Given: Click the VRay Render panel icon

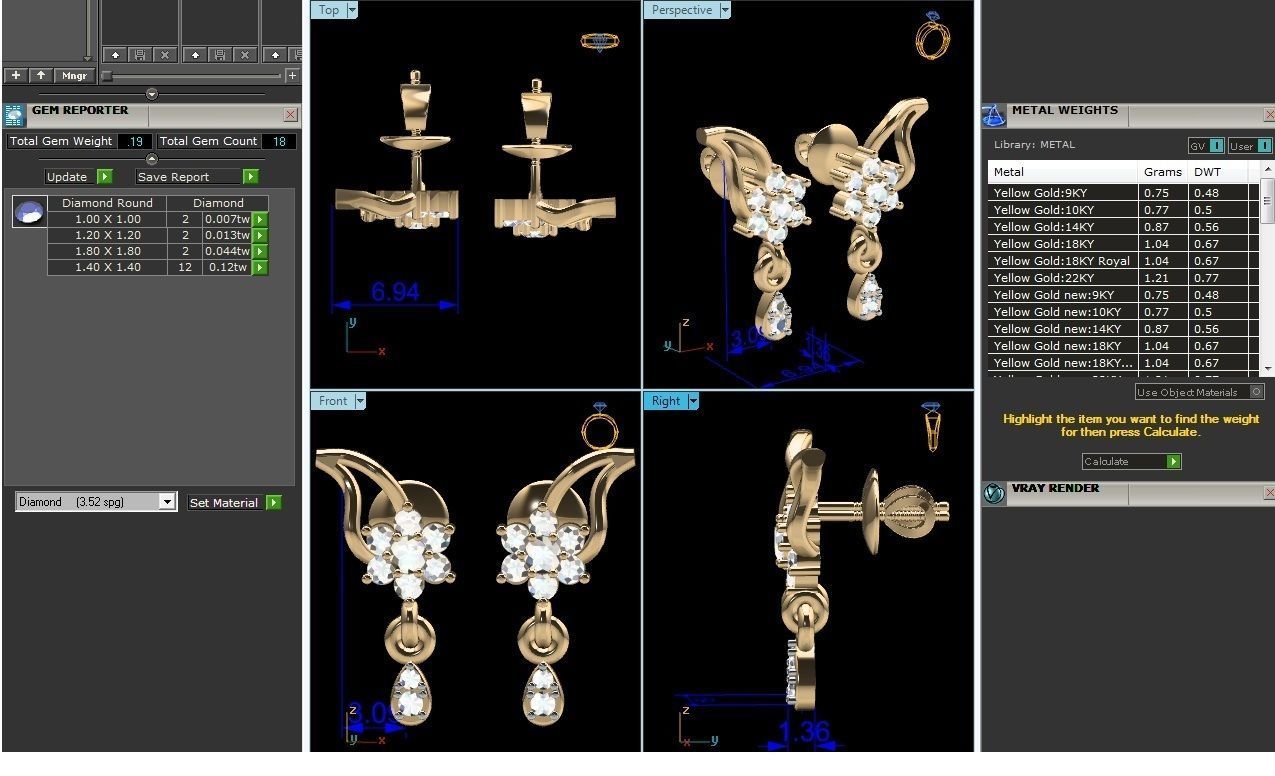Looking at the screenshot, I should pos(993,493).
